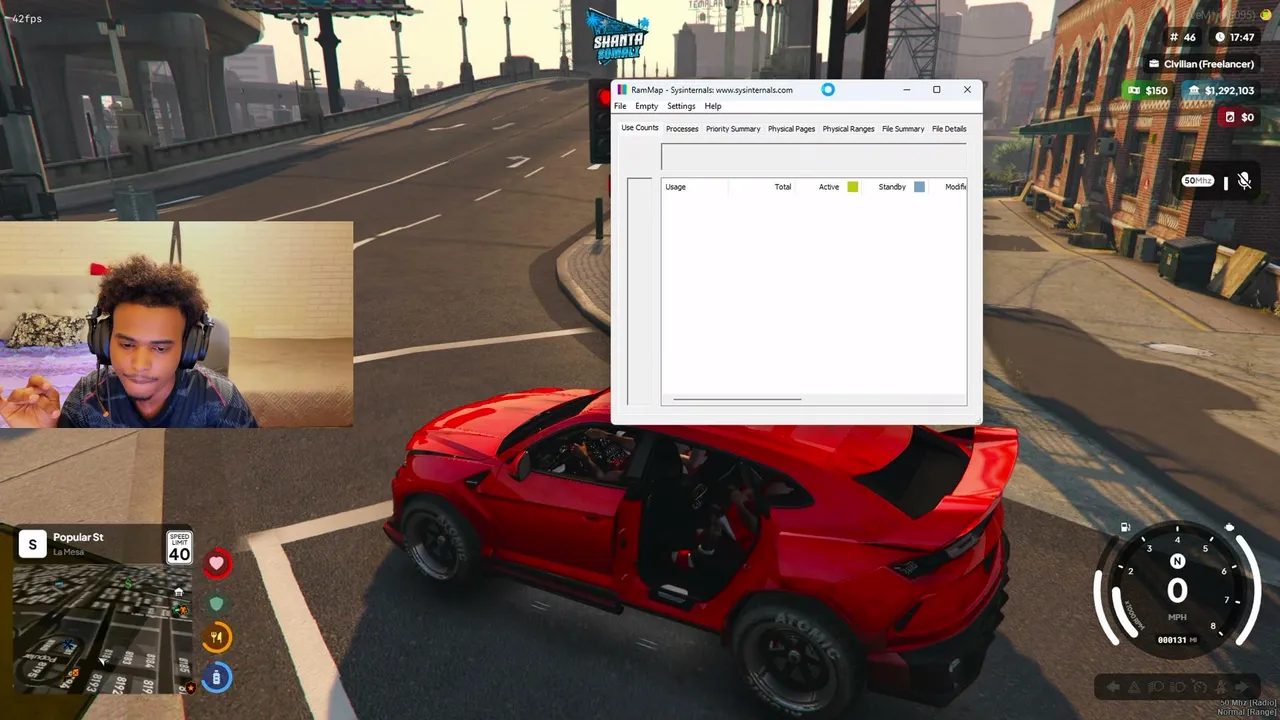Maximize the RamMap window

pyautogui.click(x=937, y=90)
